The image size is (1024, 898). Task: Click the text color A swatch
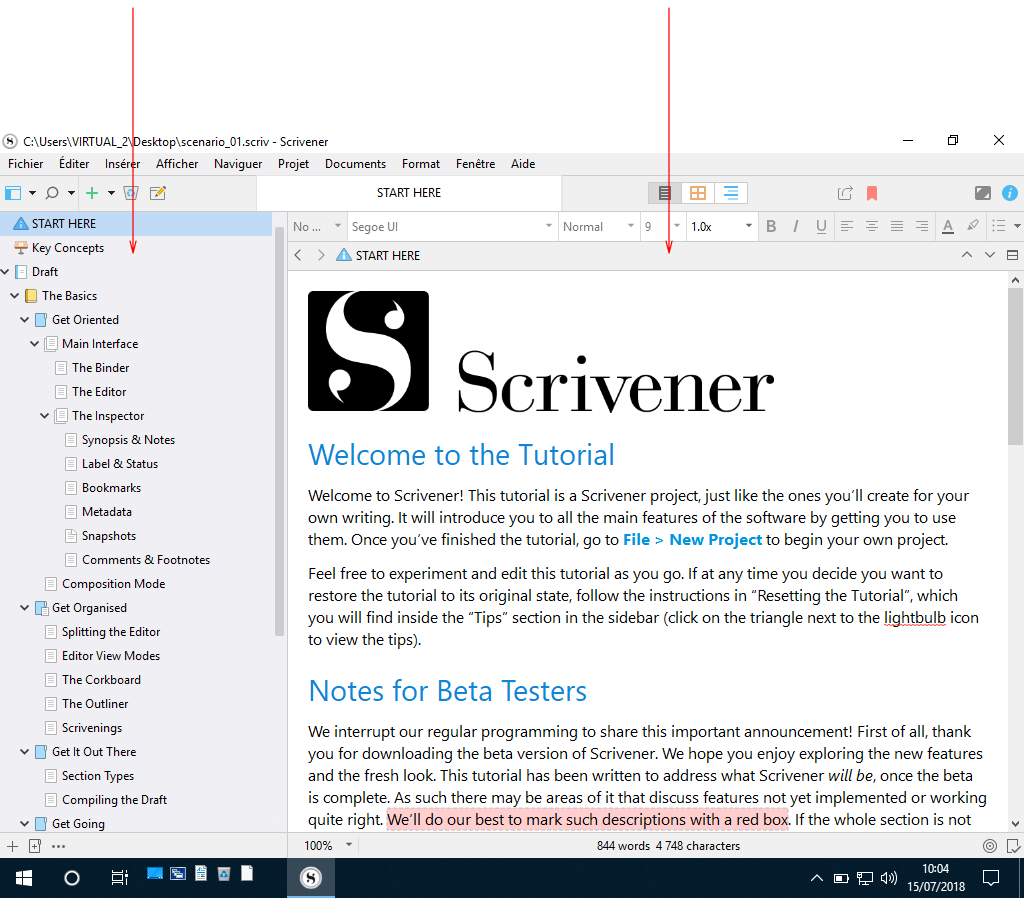[x=948, y=226]
